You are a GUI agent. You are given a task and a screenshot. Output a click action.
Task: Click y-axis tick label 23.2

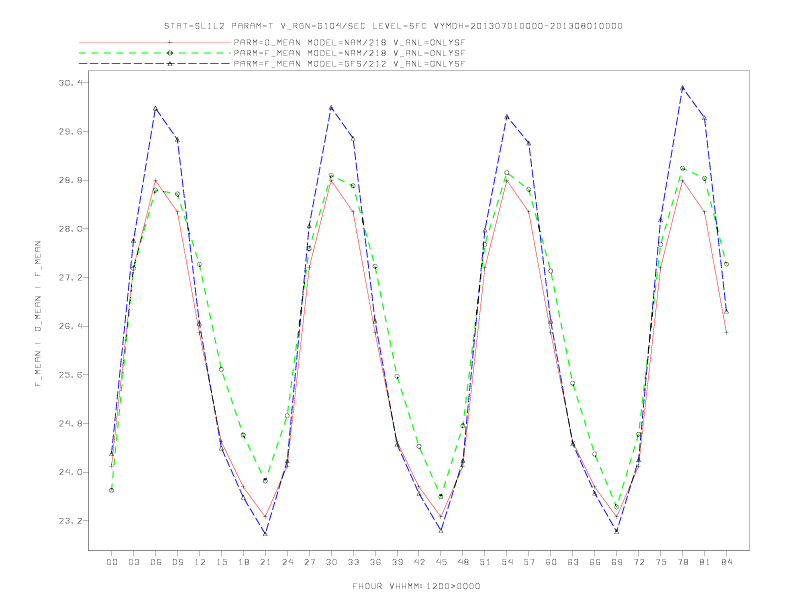click(x=73, y=521)
